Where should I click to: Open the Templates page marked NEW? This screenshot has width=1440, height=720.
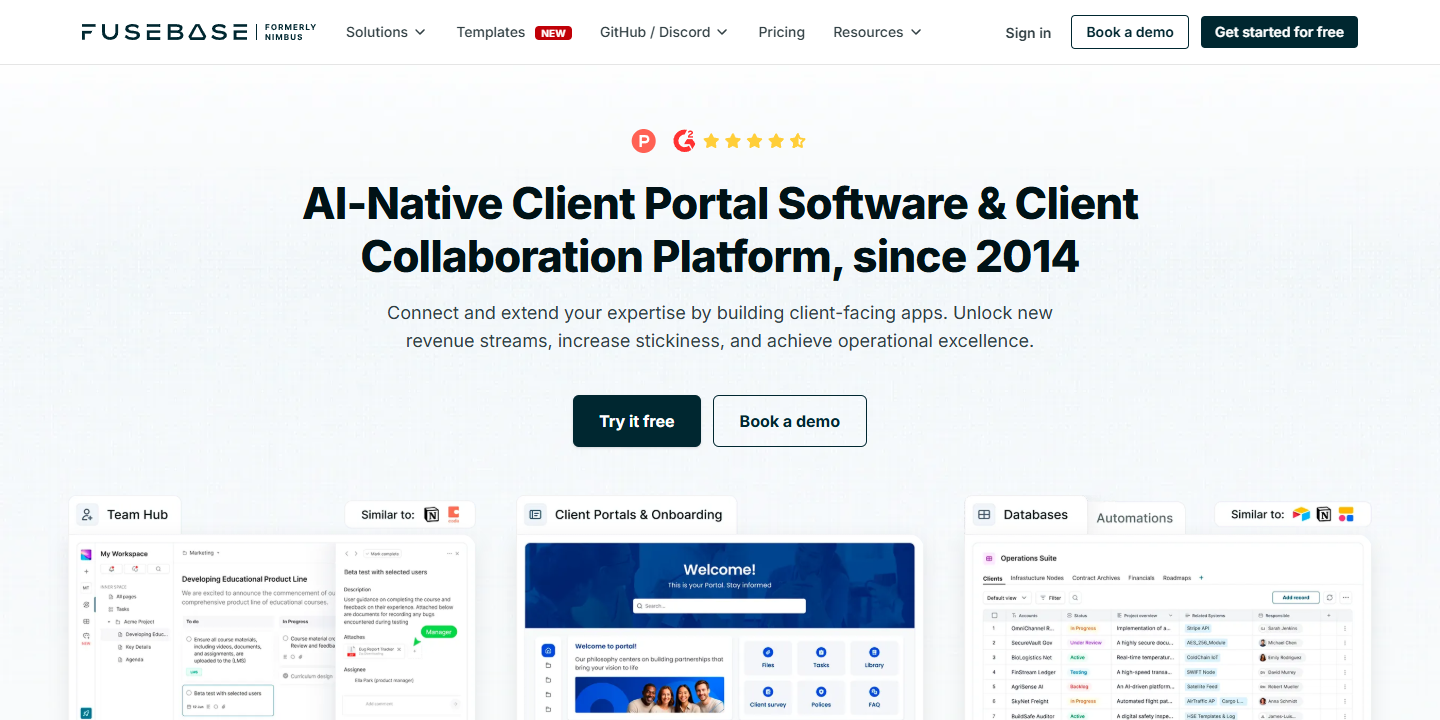(x=514, y=32)
